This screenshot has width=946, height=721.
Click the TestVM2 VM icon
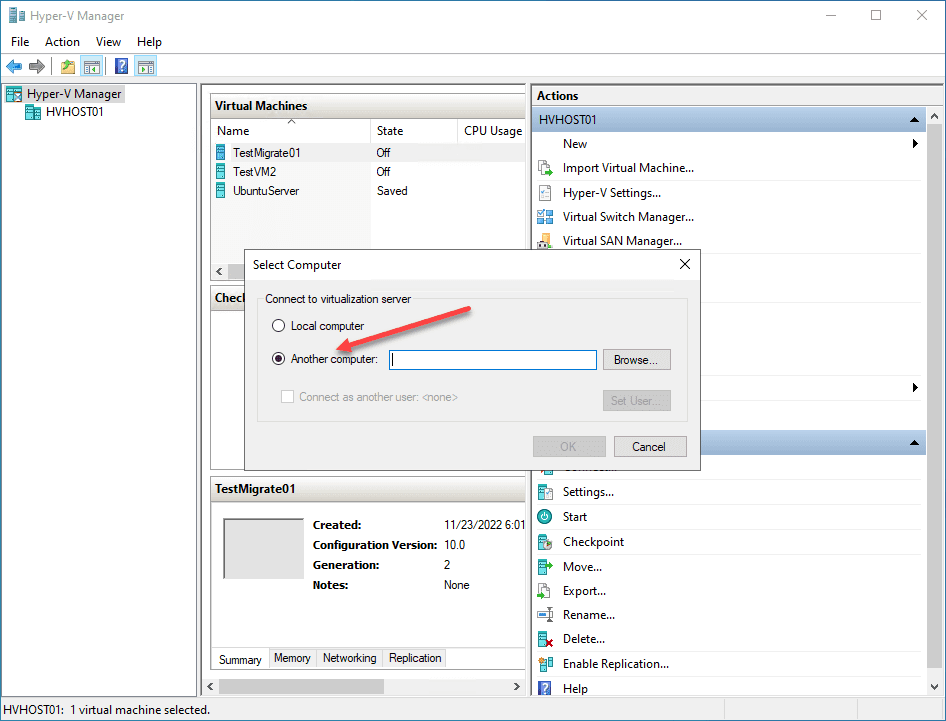[221, 172]
